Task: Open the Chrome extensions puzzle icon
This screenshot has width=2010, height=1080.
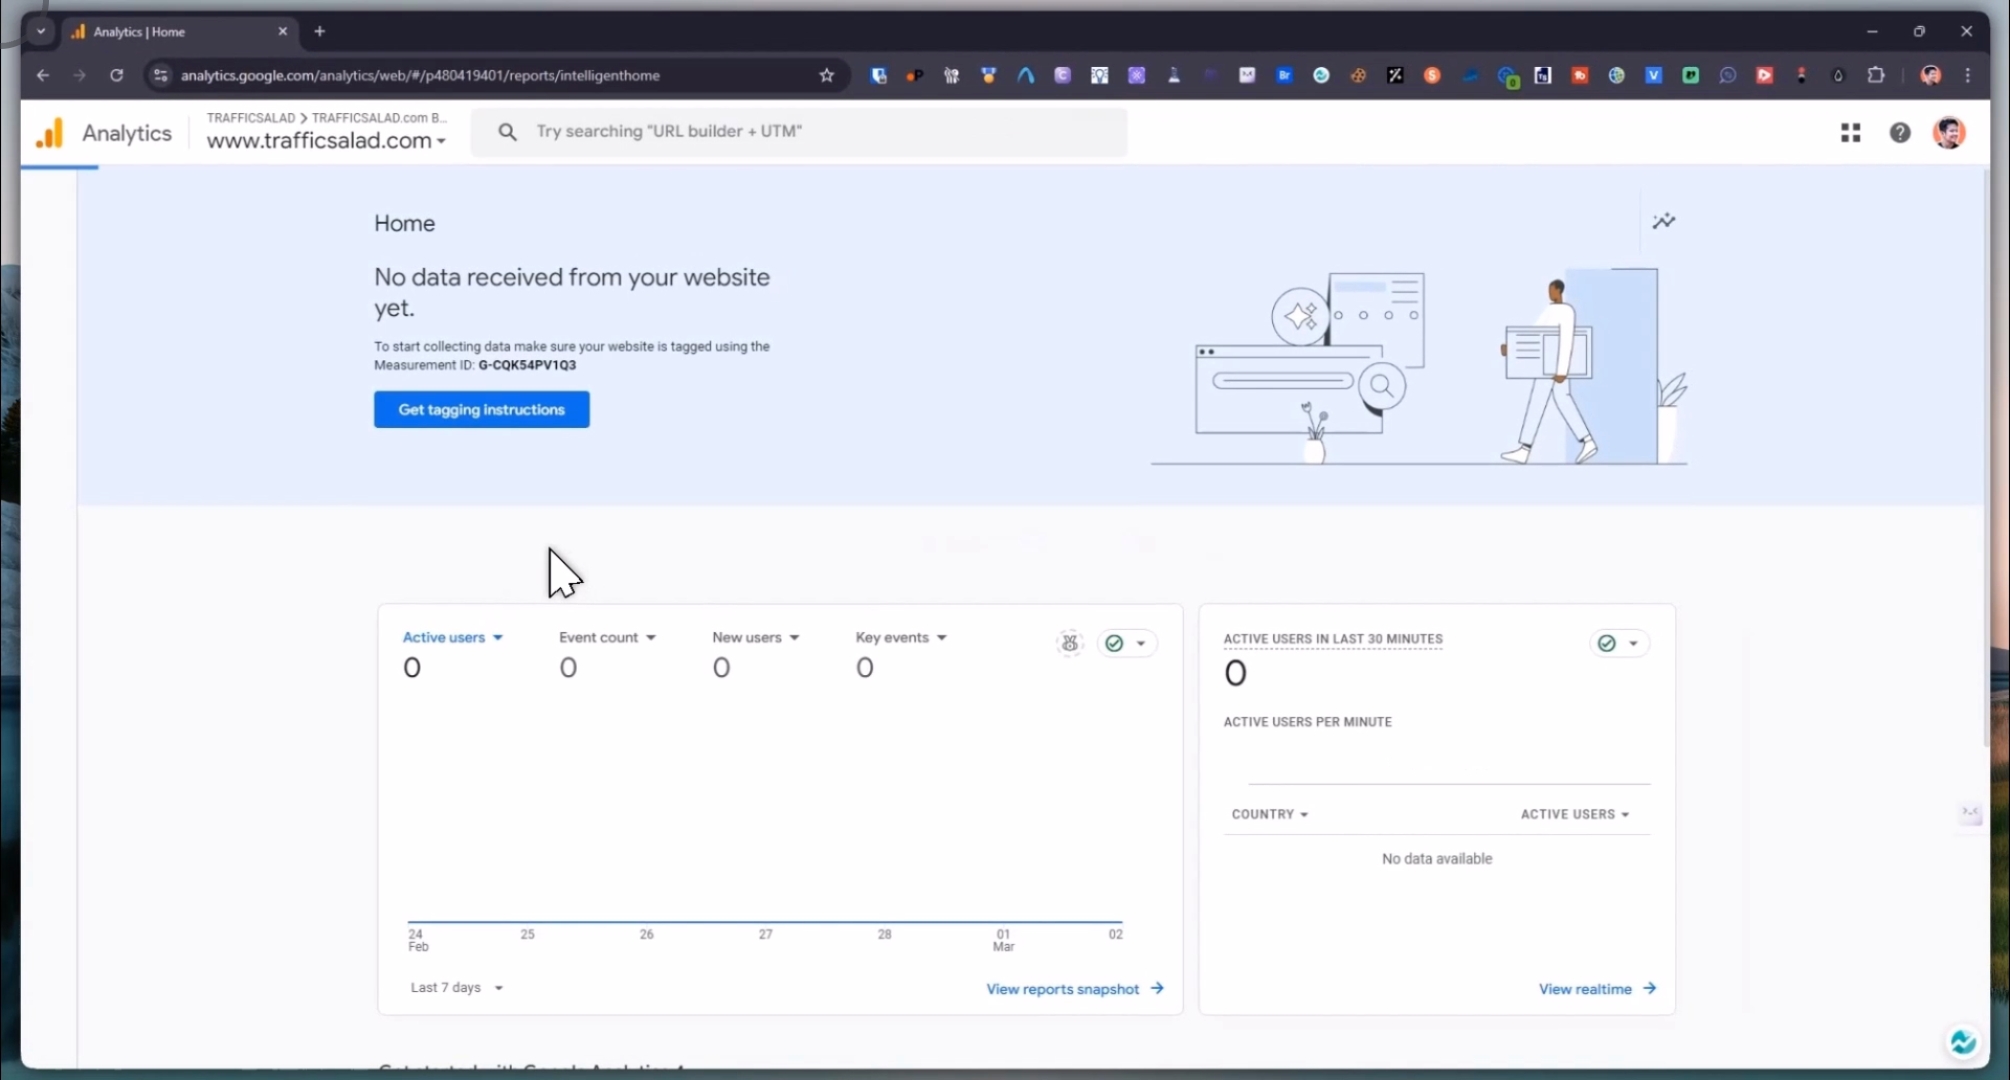Action: [1876, 75]
